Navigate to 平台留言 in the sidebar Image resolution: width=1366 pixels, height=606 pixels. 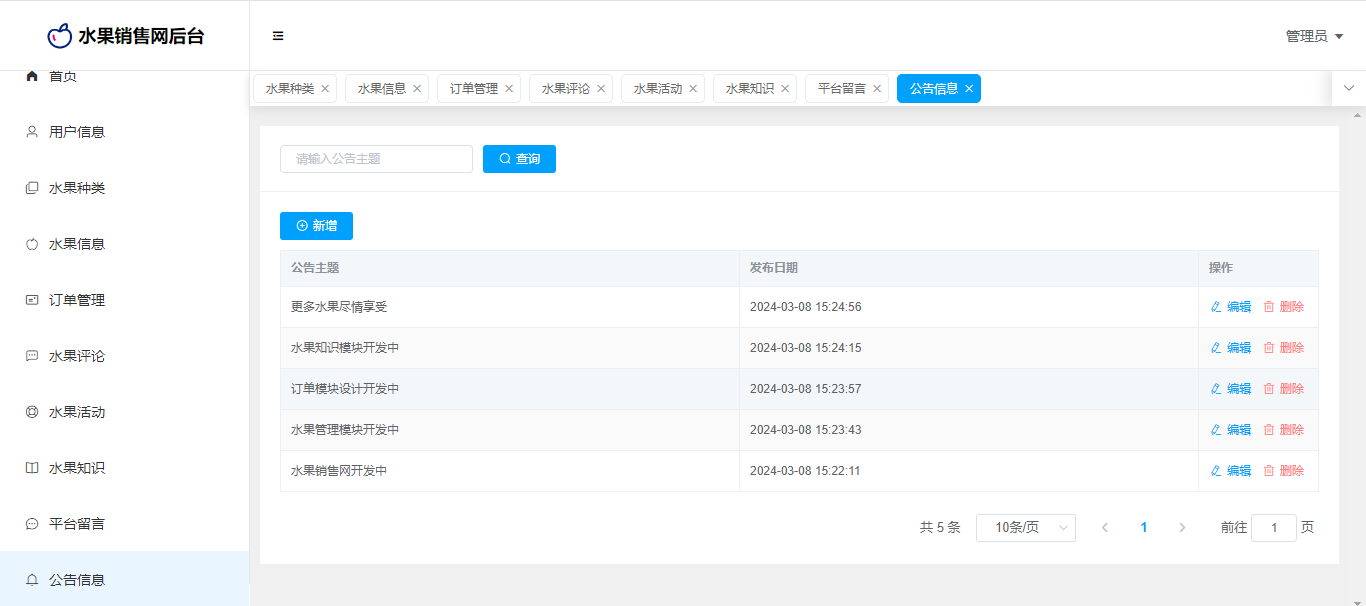(x=77, y=524)
